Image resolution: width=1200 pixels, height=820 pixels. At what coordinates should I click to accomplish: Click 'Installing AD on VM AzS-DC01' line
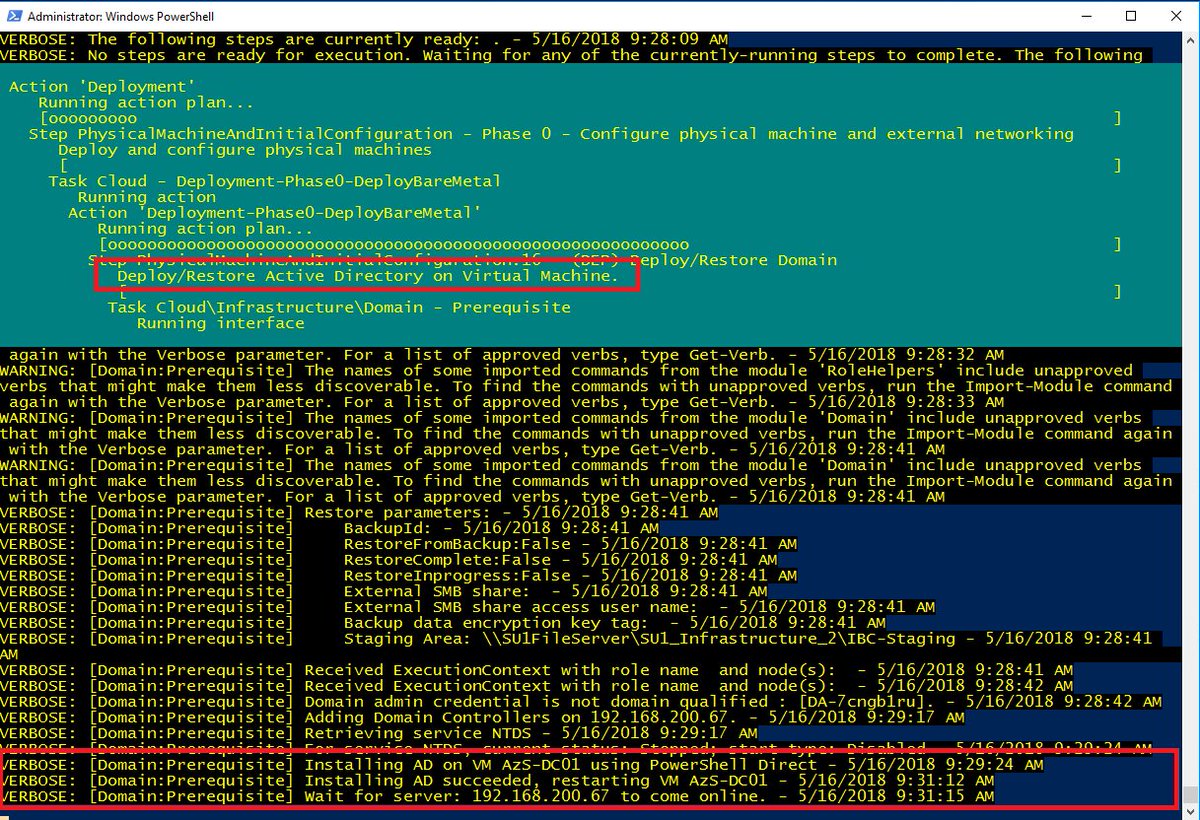click(521, 765)
